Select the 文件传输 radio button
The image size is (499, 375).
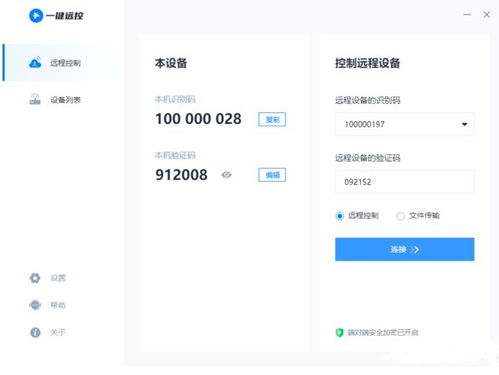click(400, 216)
